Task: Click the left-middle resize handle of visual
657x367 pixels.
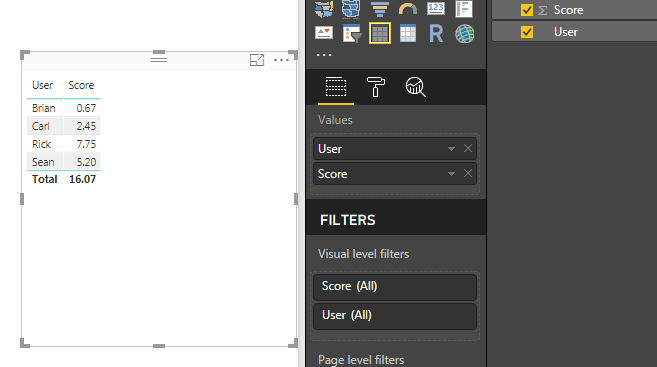Action: coord(22,199)
